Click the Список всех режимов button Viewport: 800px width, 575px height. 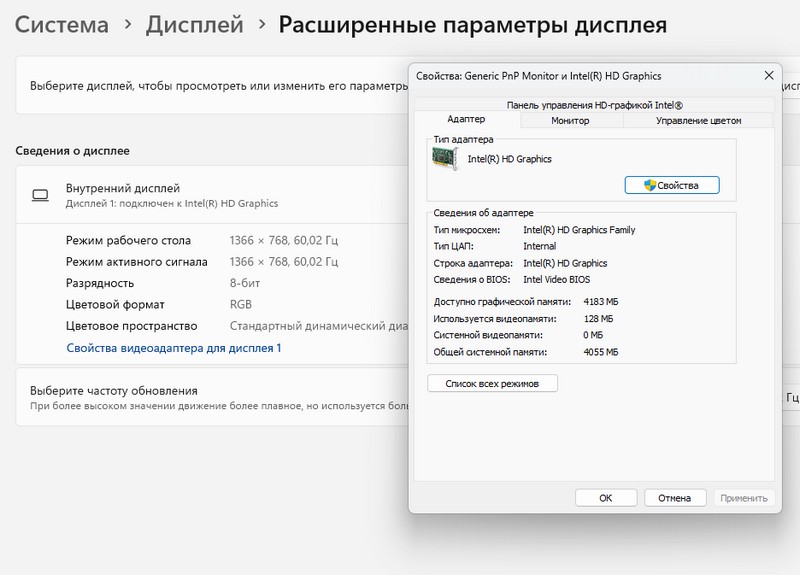click(492, 384)
